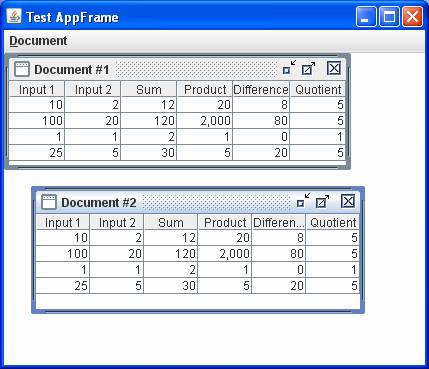Viewport: 429px width, 369px height.
Task: Select Input 1 cell 25 in Document #1
Action: coord(37,153)
